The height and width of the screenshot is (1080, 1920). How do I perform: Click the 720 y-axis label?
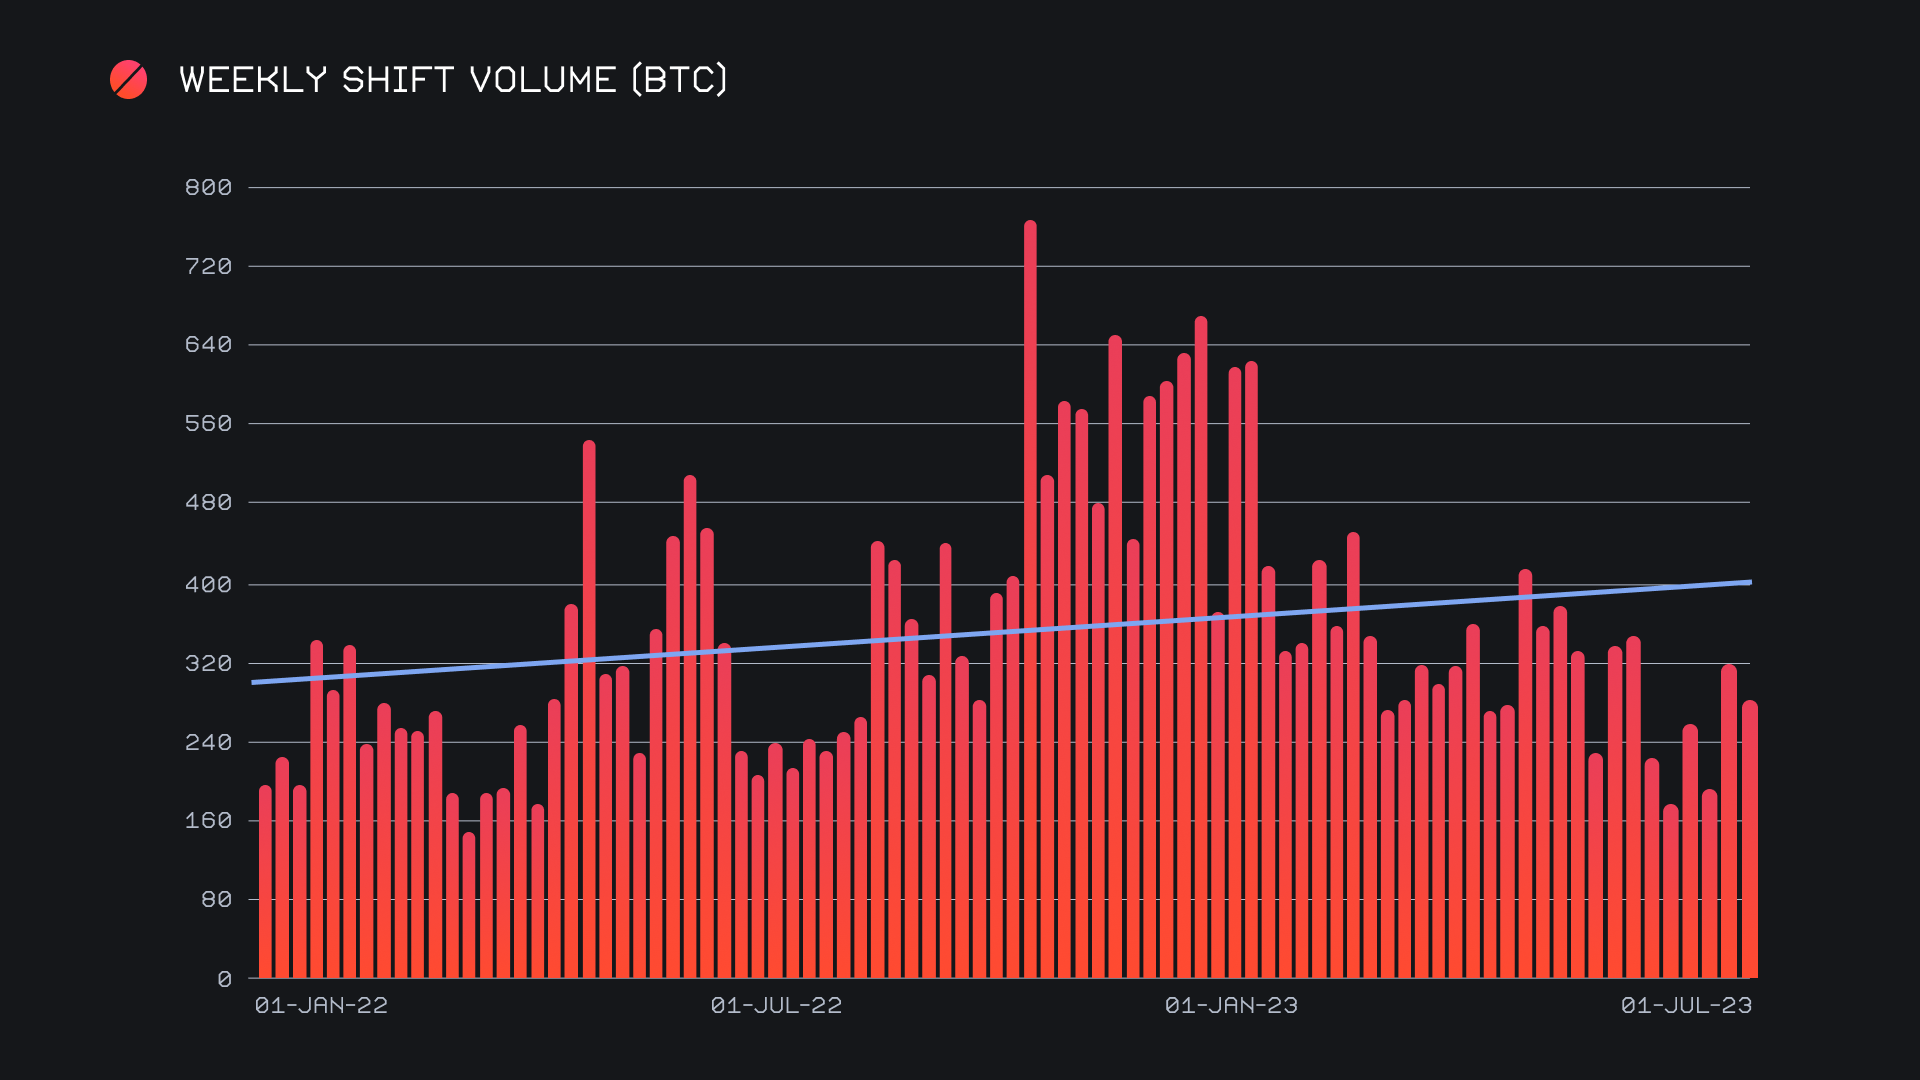click(x=208, y=266)
